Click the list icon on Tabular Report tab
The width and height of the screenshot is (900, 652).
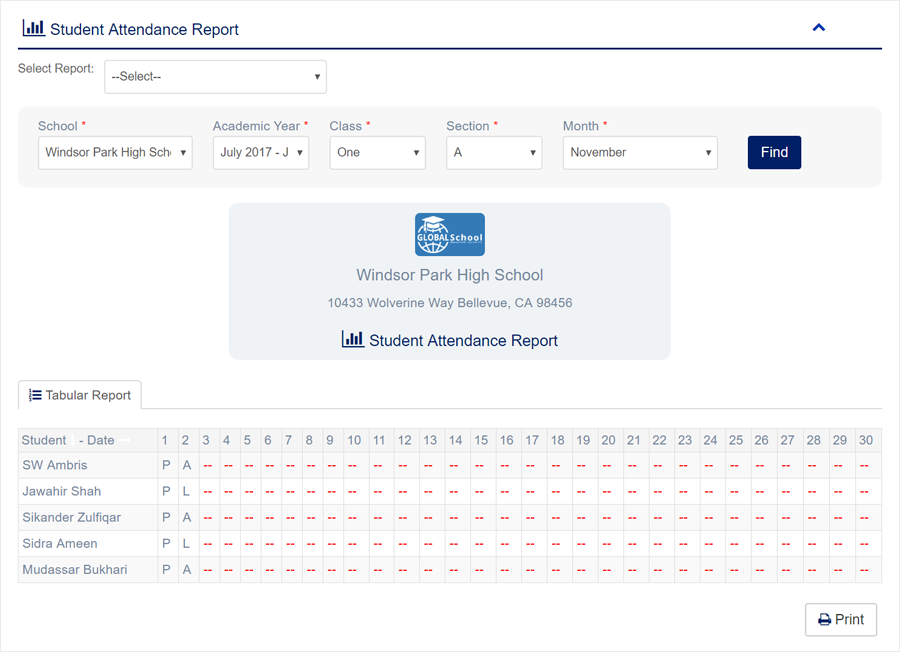[x=36, y=395]
